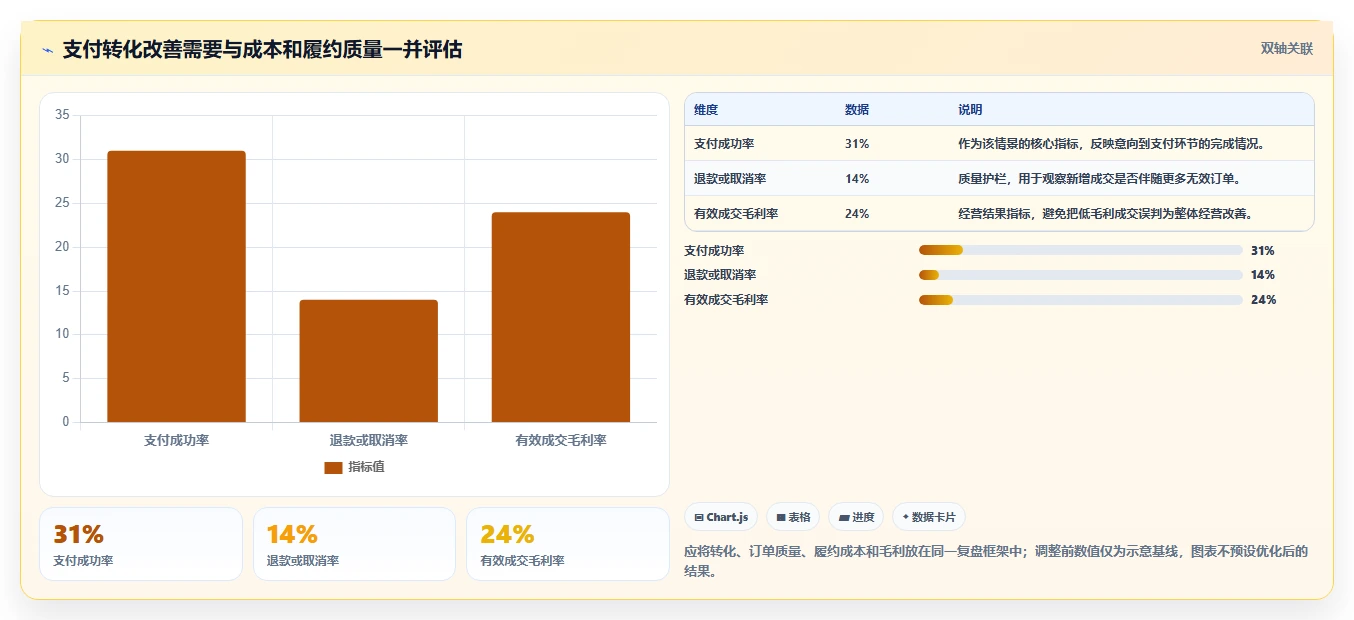Click the 支付成功率 progress bar
Image resolution: width=1354 pixels, height=620 pixels.
pos(1080,250)
